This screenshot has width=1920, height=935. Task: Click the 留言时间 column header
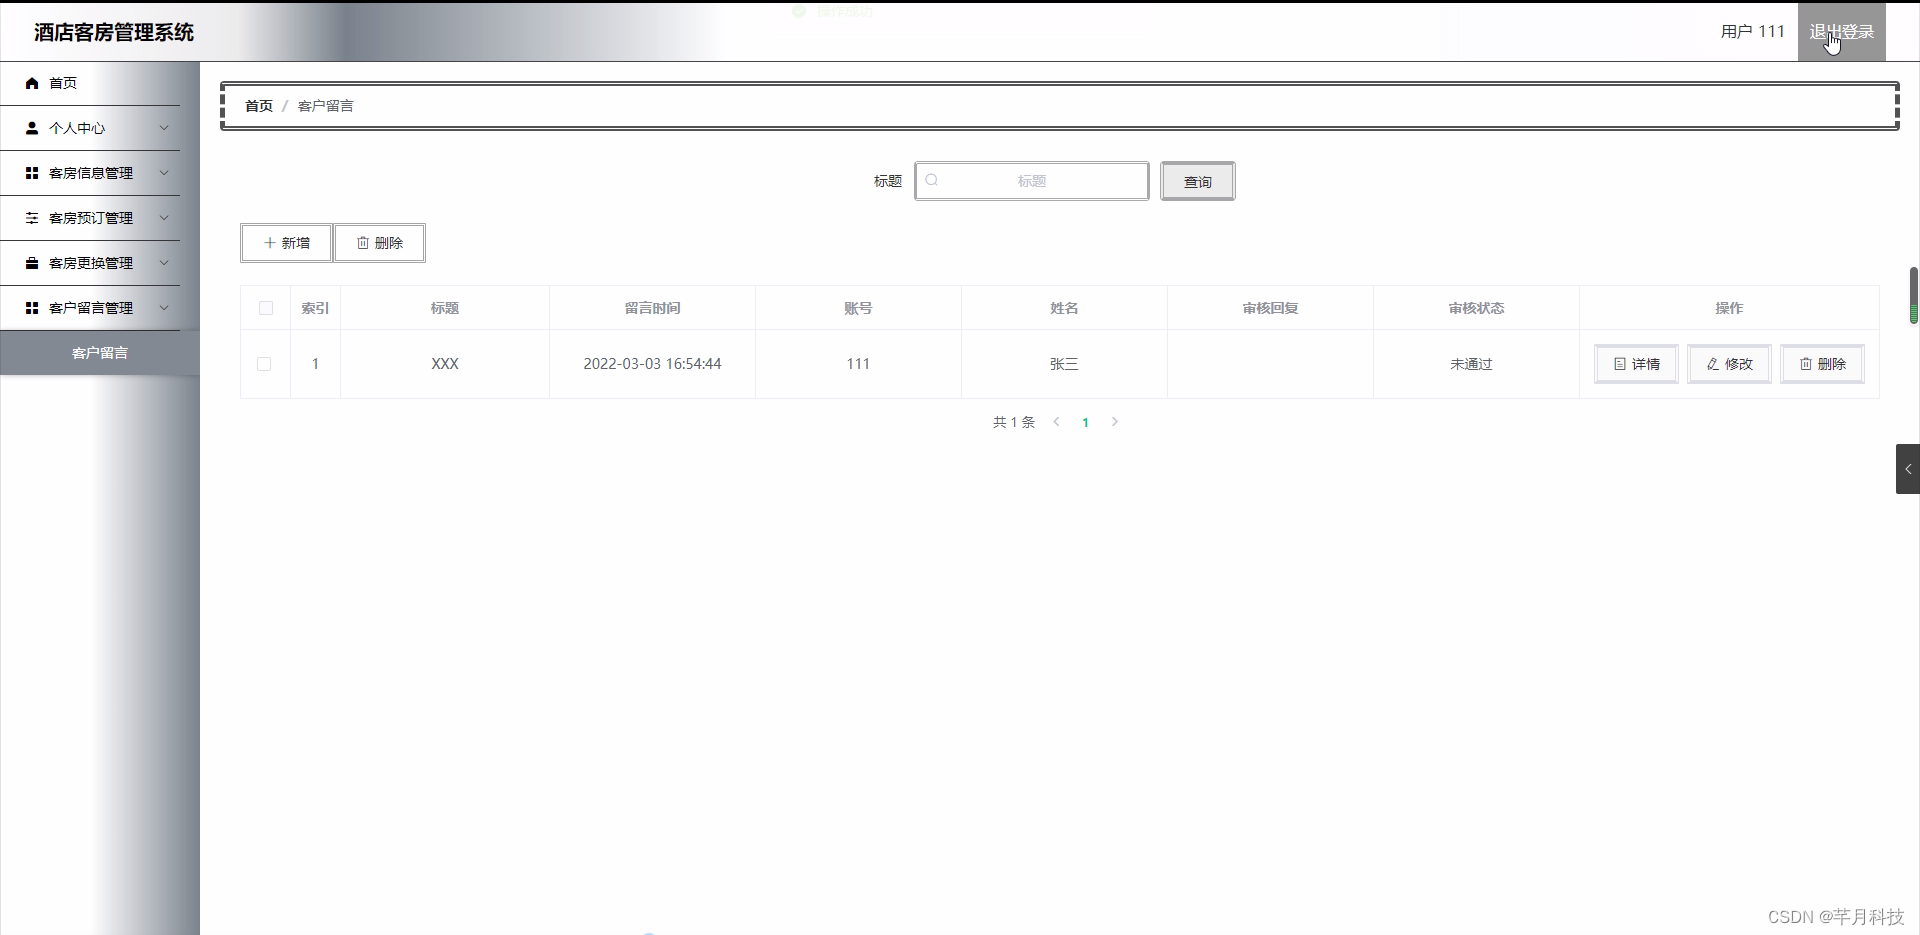tap(652, 308)
